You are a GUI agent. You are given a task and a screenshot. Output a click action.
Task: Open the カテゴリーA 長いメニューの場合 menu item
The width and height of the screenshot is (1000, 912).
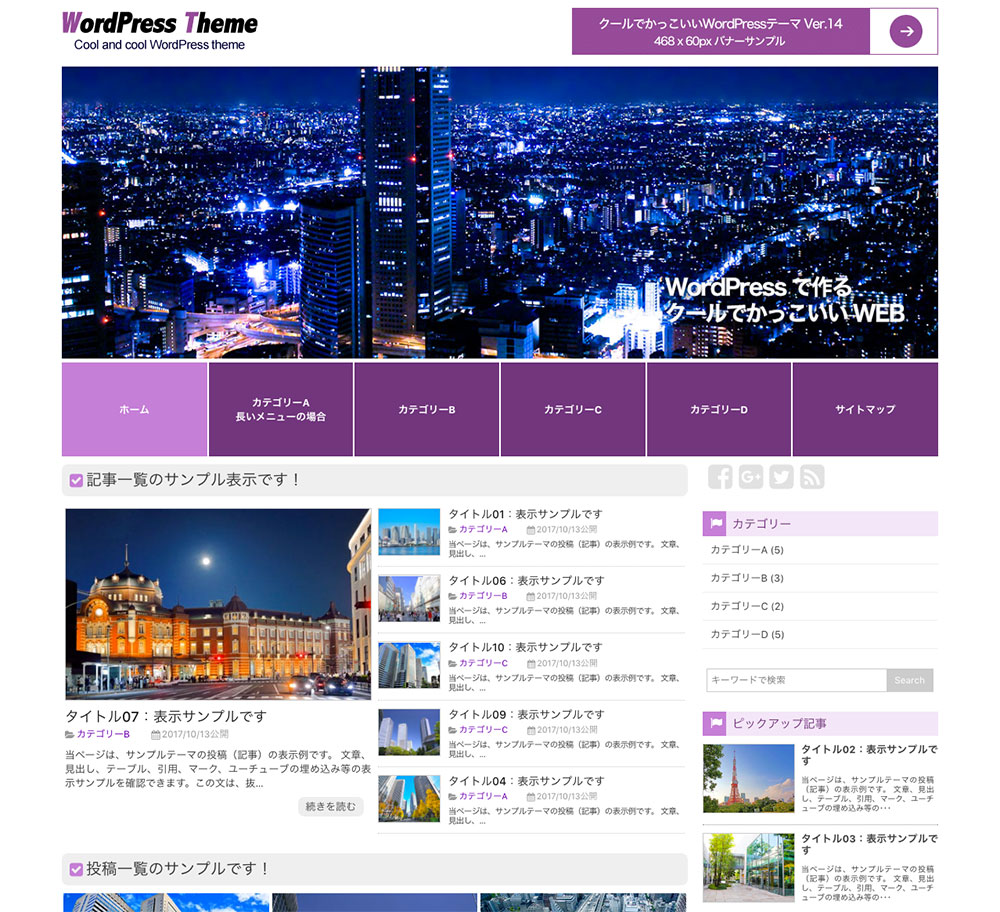coord(281,409)
